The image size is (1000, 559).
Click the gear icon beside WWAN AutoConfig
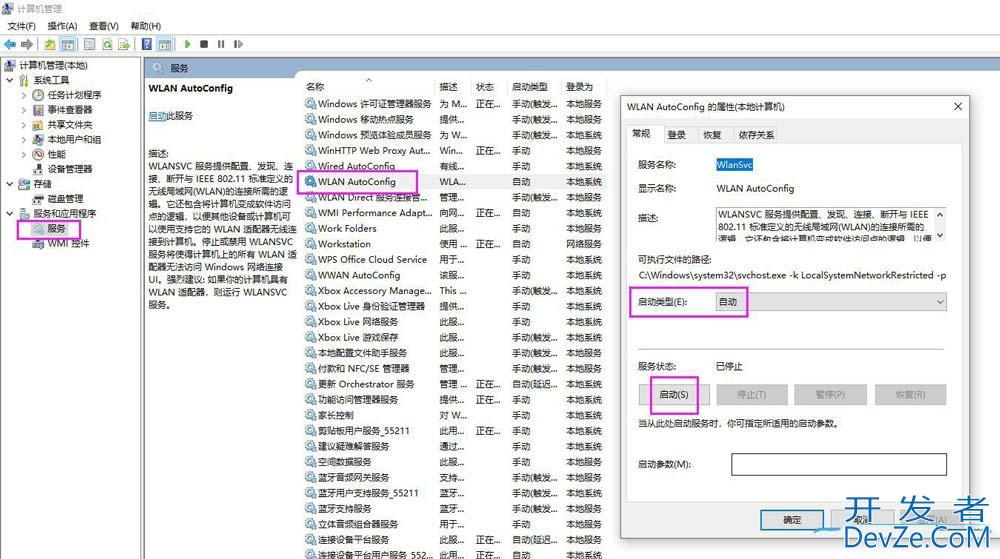(311, 275)
